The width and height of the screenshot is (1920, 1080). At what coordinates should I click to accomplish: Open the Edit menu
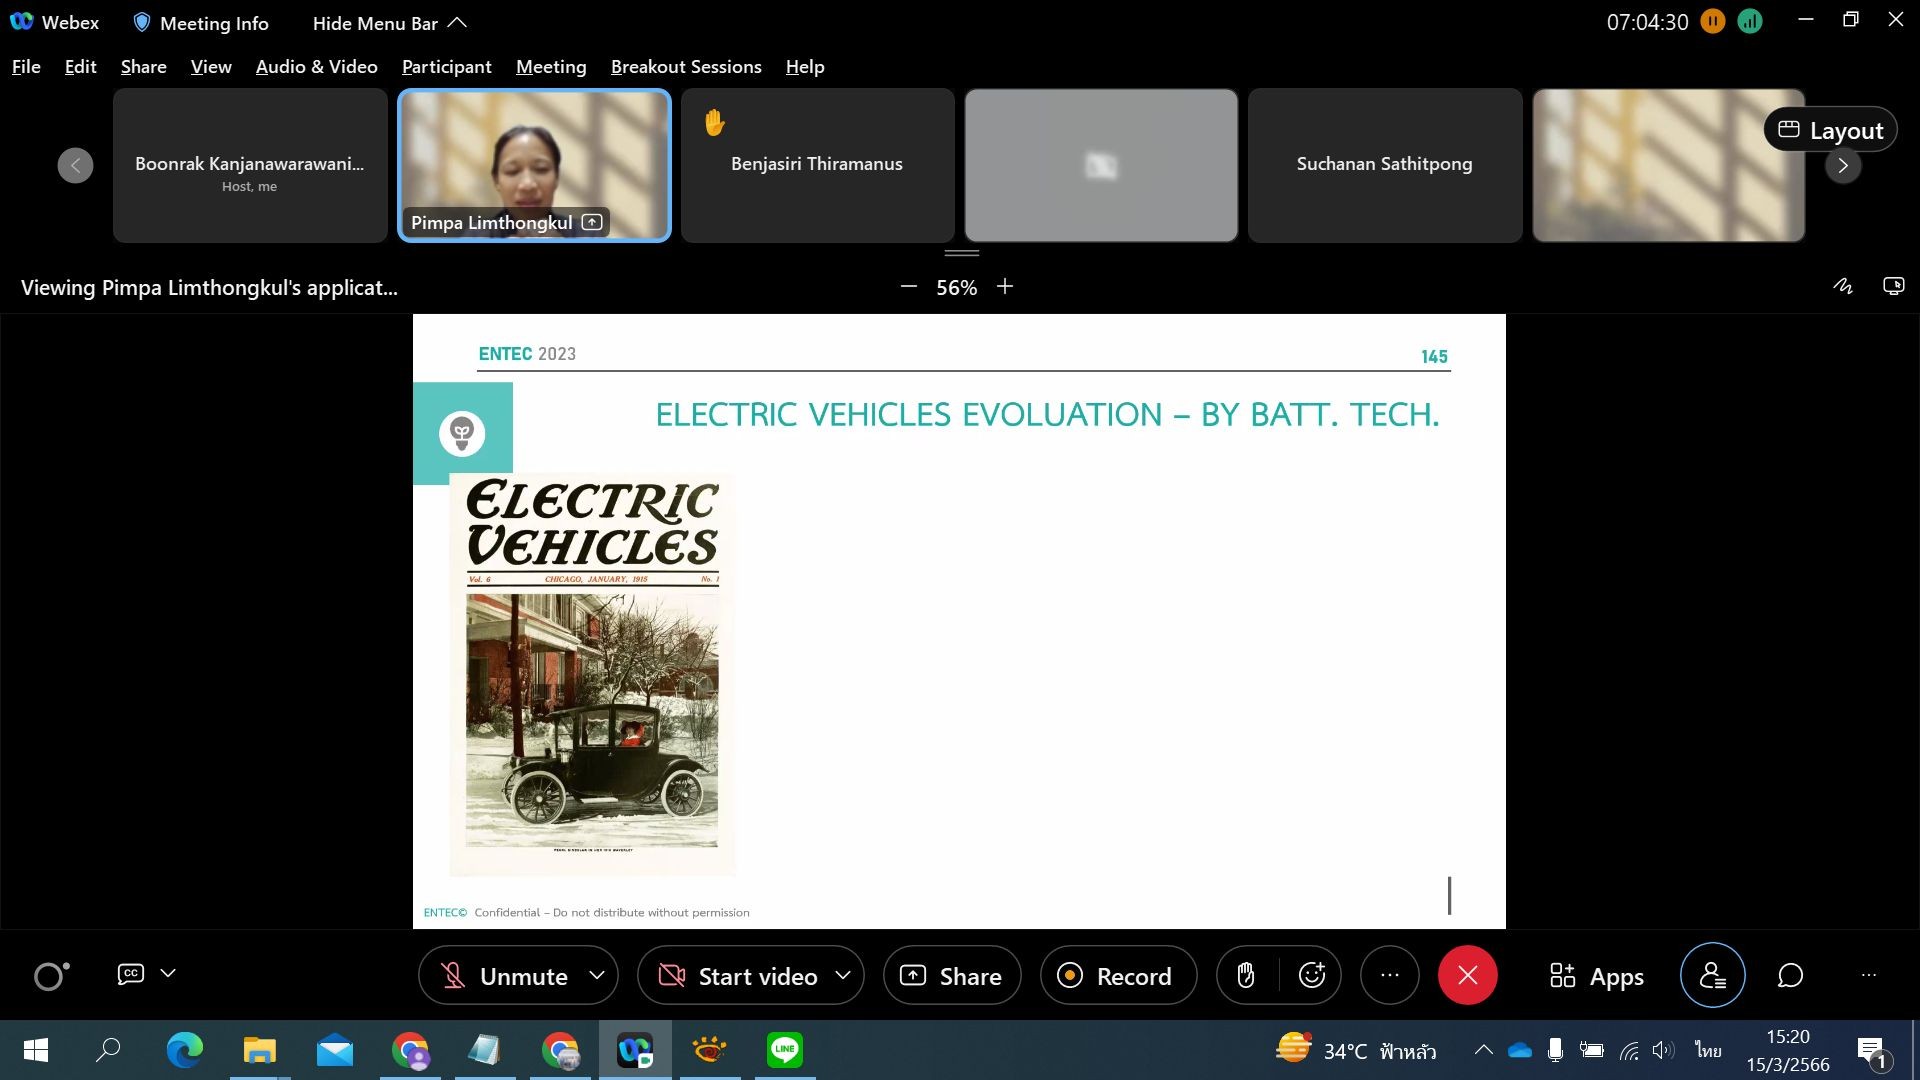coord(80,67)
